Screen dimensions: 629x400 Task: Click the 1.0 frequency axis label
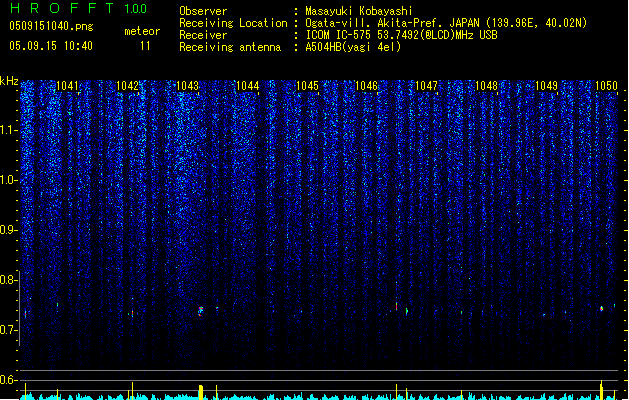click(8, 180)
